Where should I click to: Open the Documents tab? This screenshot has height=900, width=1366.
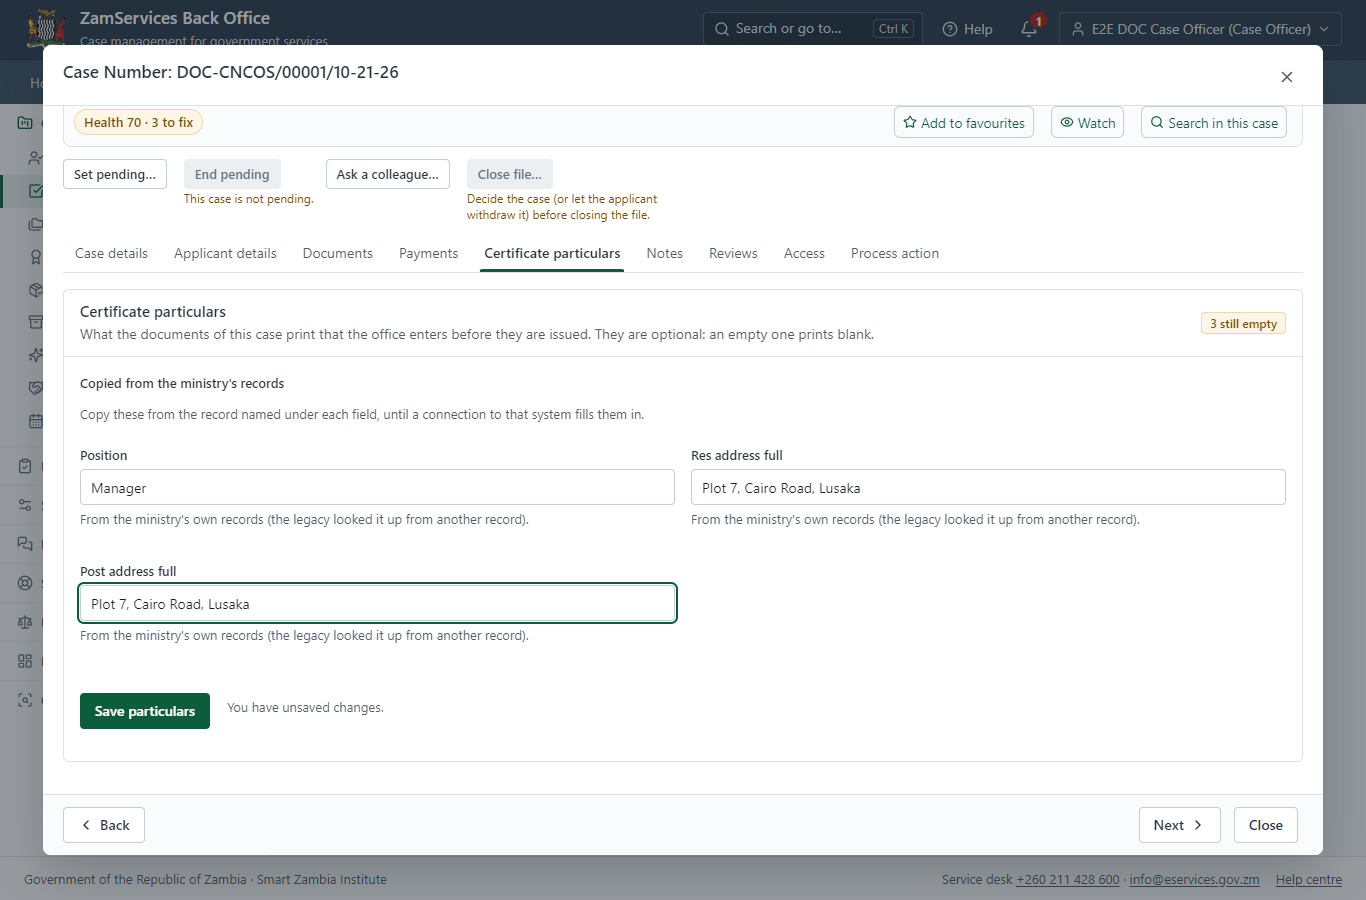coord(338,253)
